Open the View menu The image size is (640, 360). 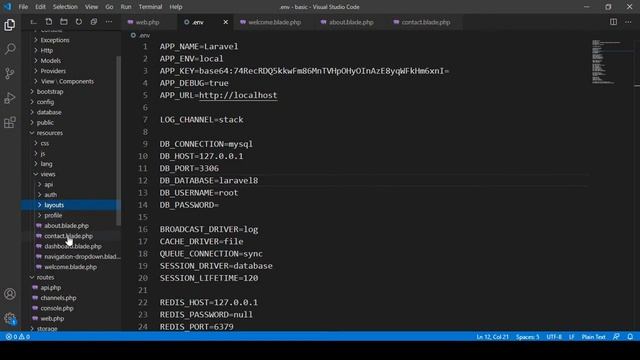click(x=91, y=7)
